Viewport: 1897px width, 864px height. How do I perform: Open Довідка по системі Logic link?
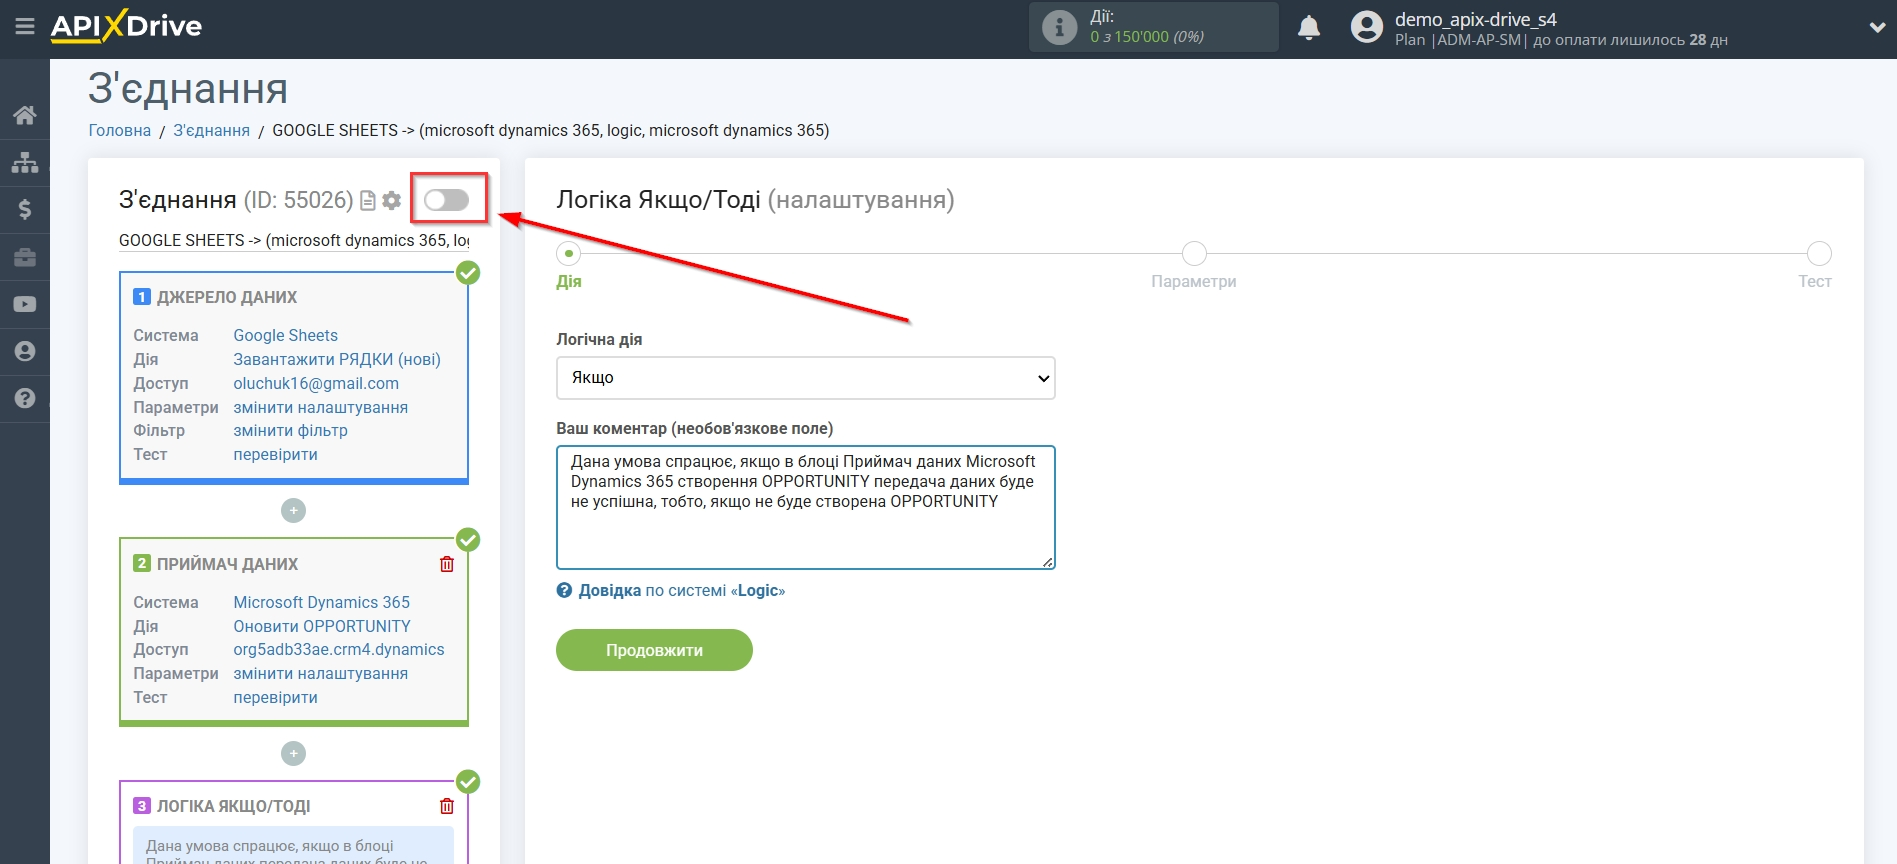tap(682, 591)
